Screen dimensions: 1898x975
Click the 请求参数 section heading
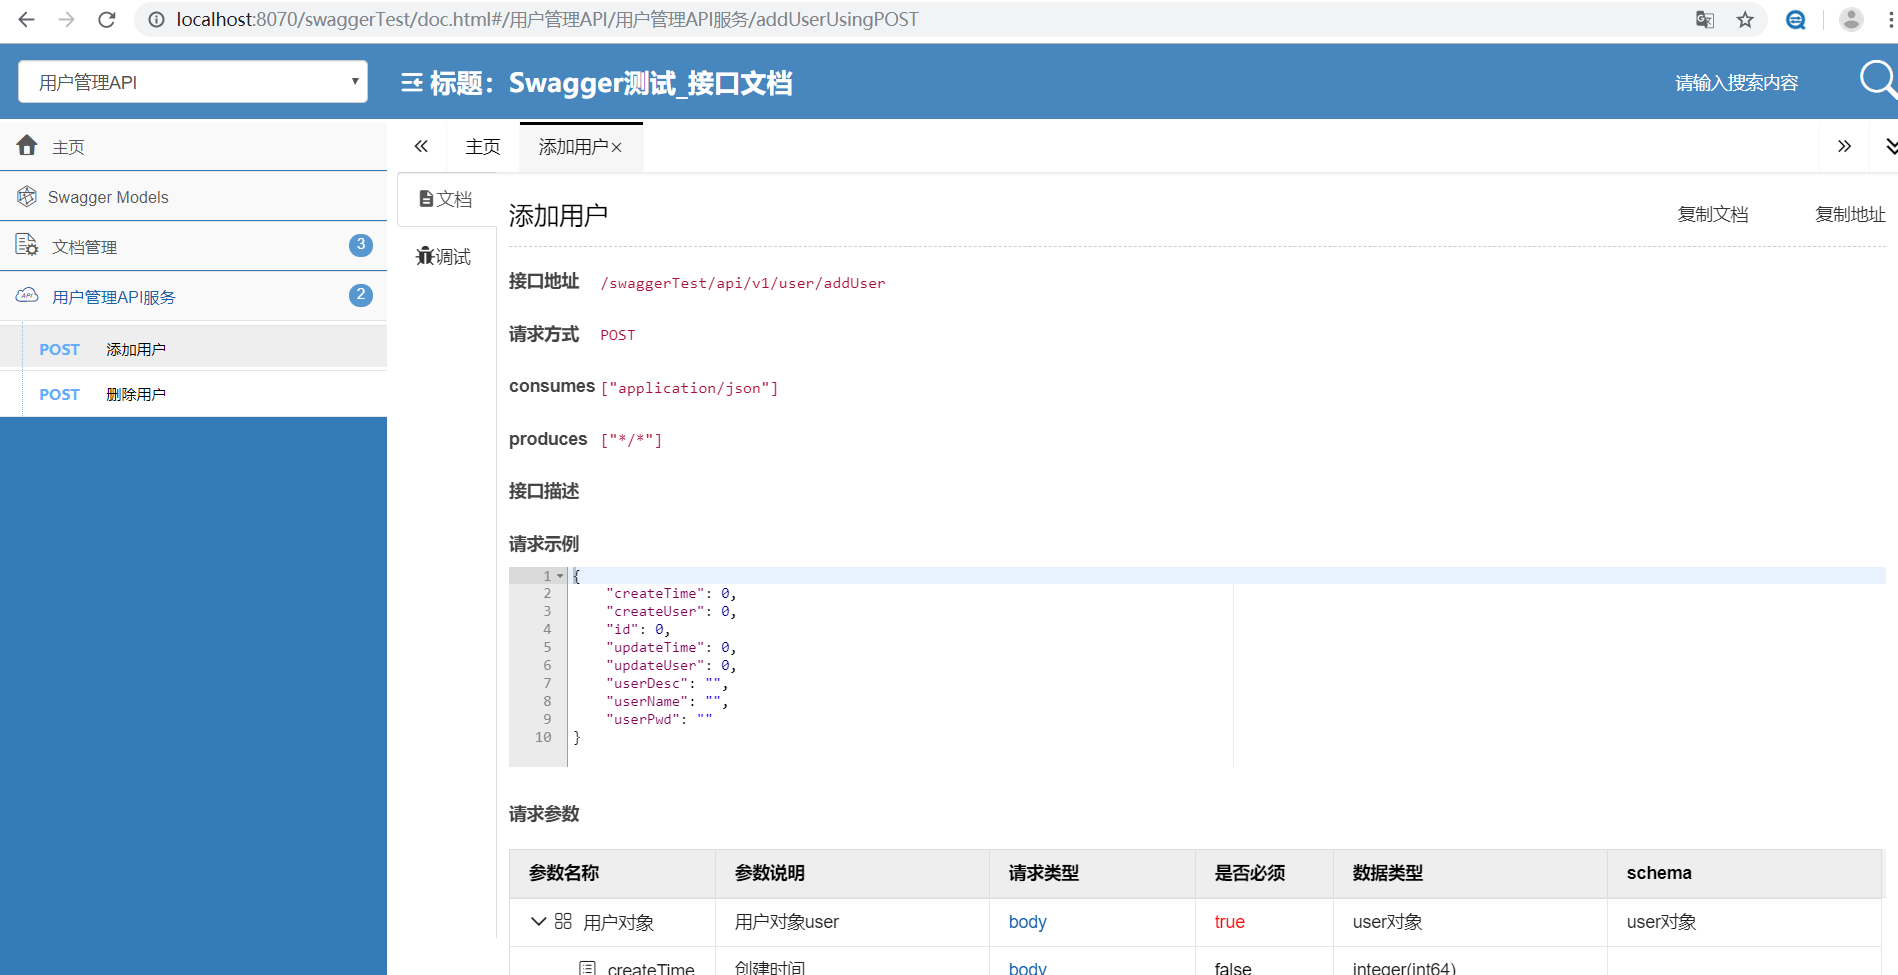click(x=544, y=814)
